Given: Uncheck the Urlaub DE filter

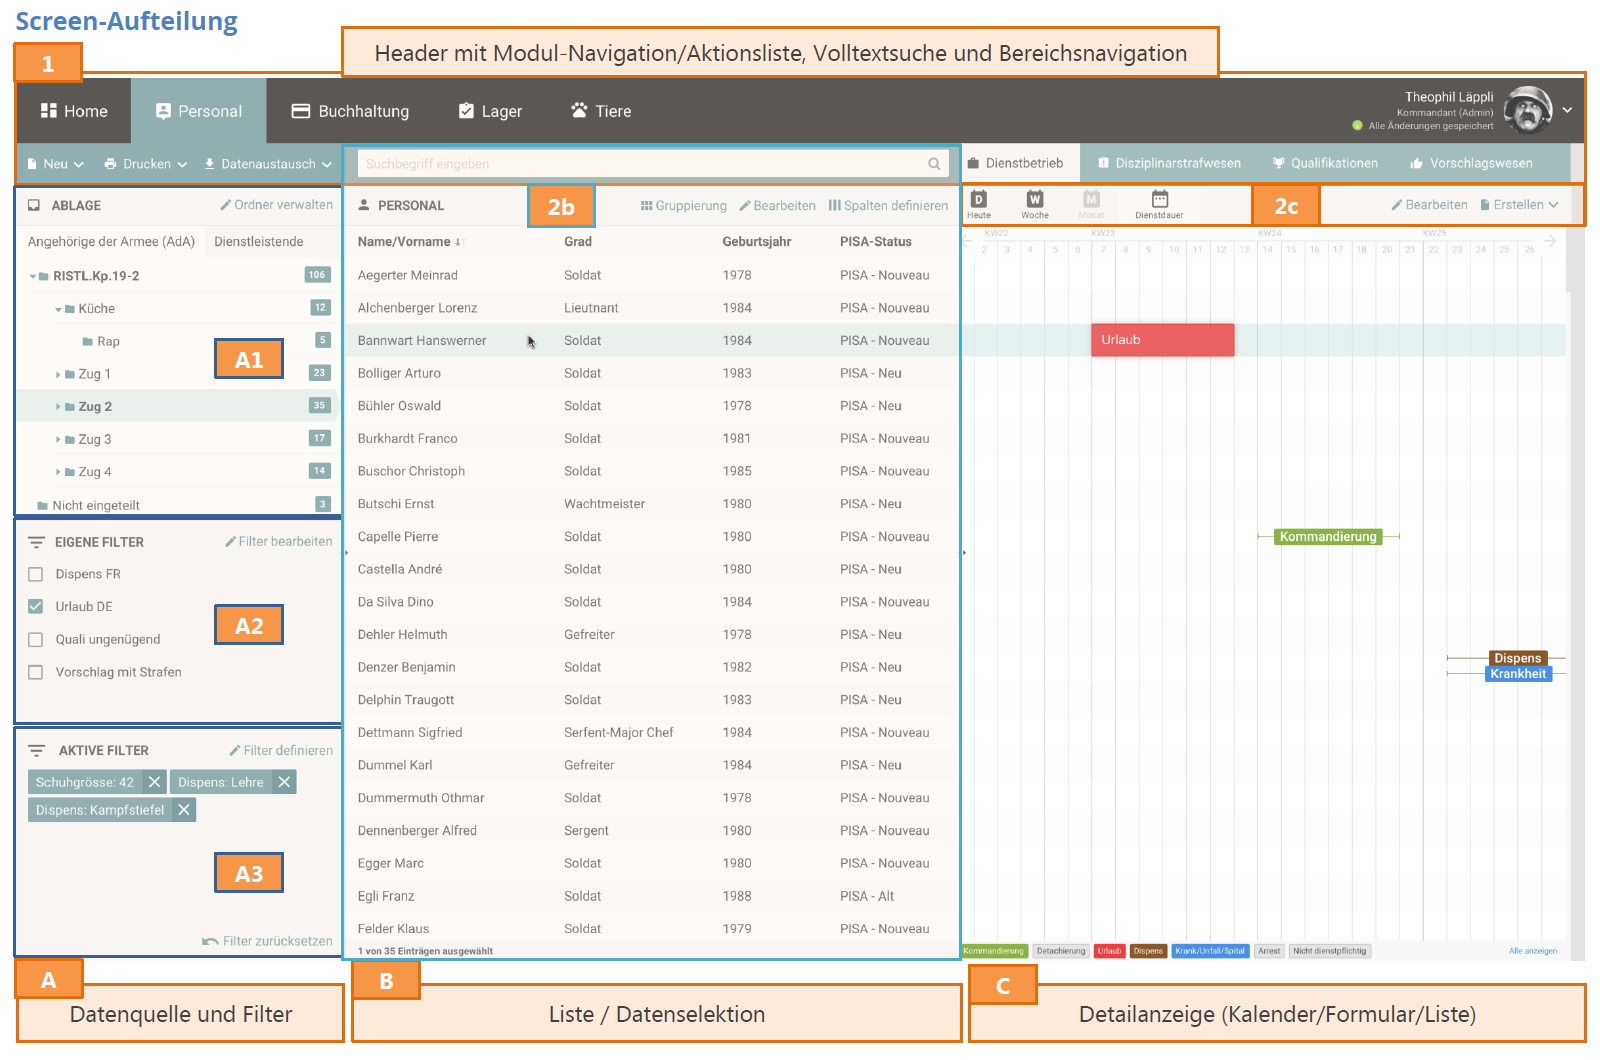Looking at the screenshot, I should click(x=36, y=607).
